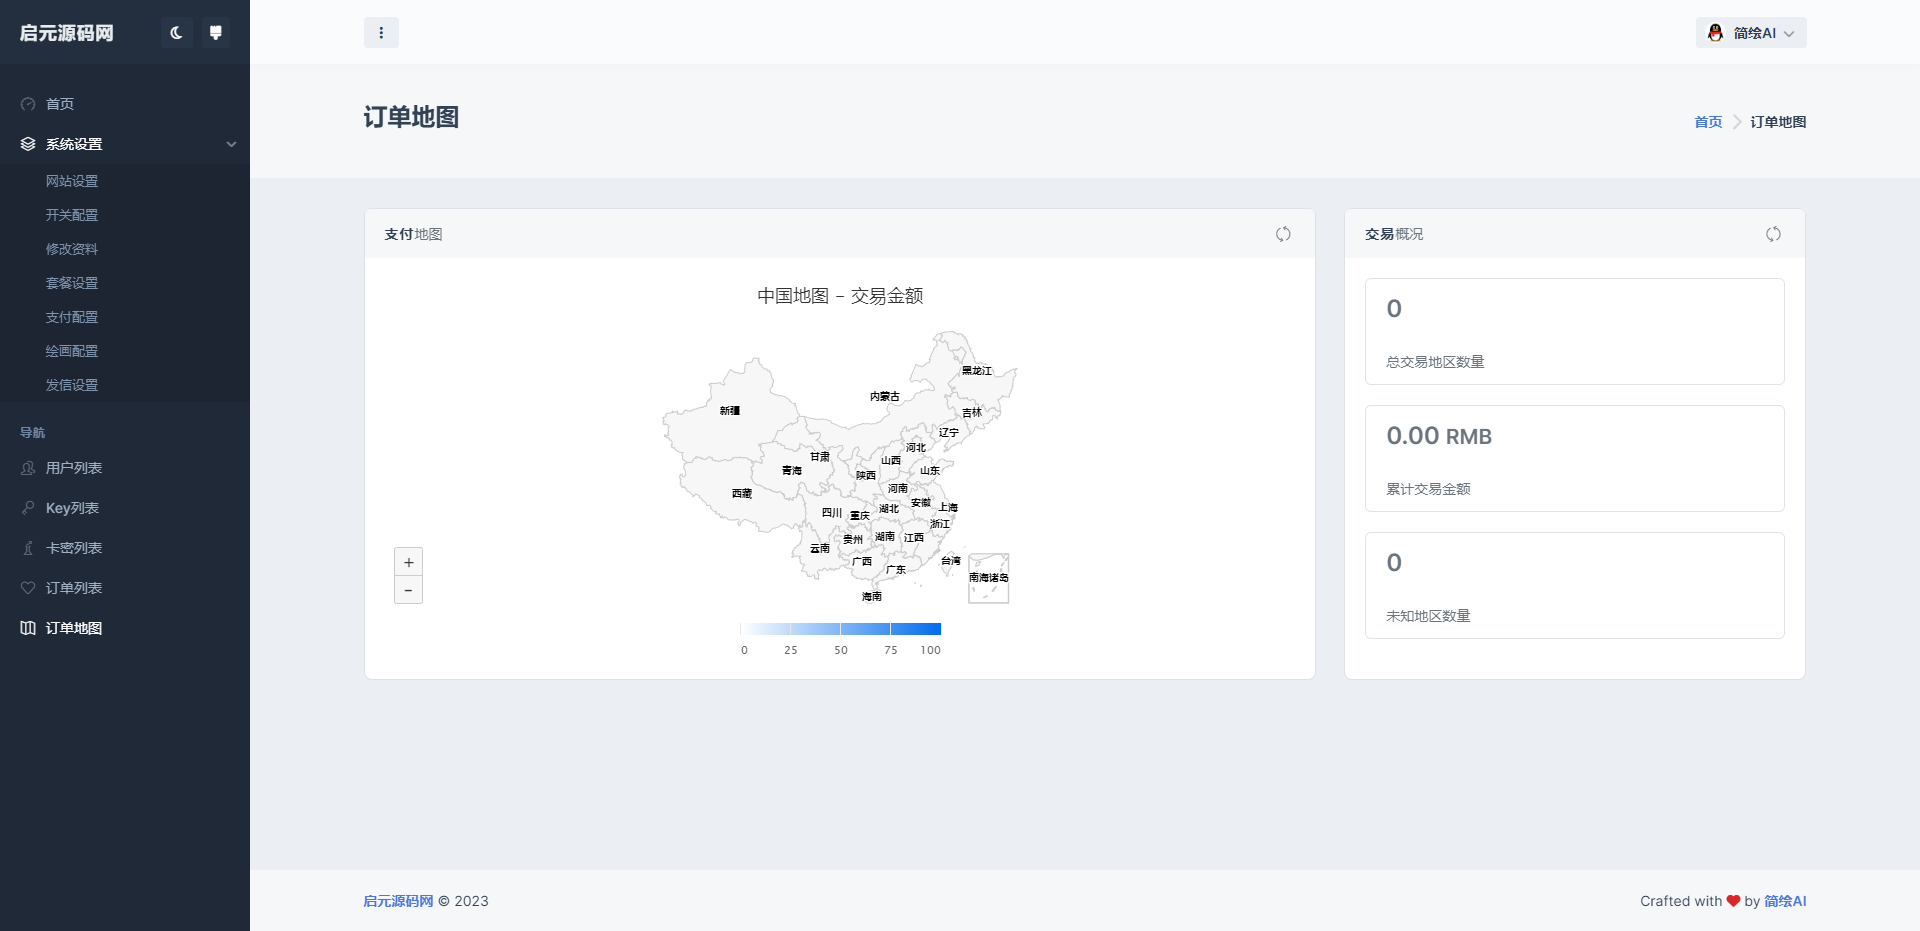Go to 用户列表 user list
This screenshot has height=931, width=1920.
coord(74,468)
